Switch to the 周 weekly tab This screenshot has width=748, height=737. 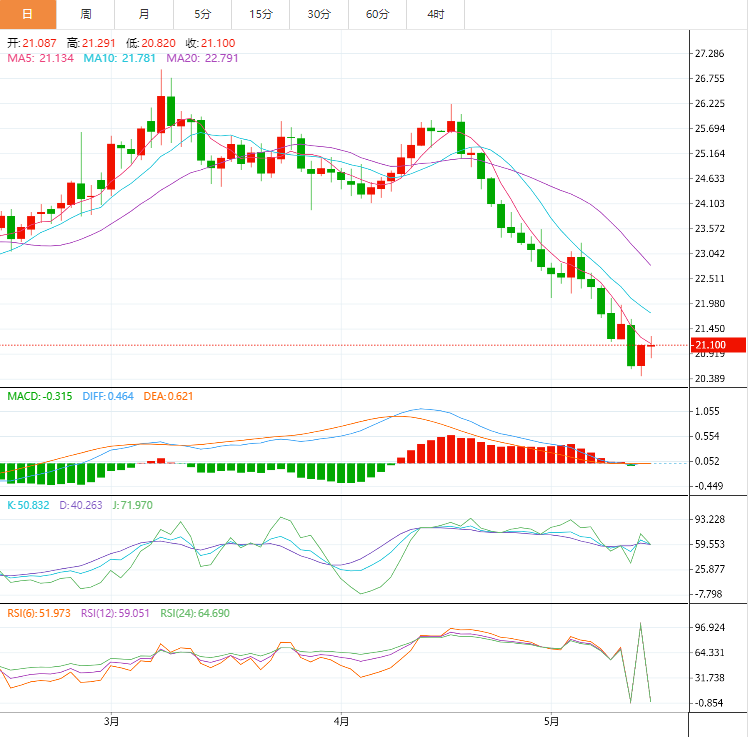tap(86, 14)
